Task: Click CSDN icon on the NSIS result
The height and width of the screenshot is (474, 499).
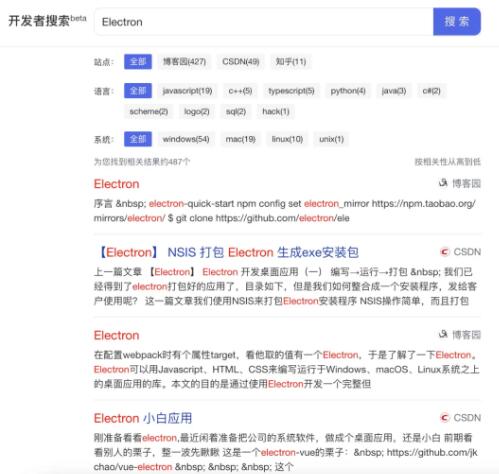Action: point(444,252)
